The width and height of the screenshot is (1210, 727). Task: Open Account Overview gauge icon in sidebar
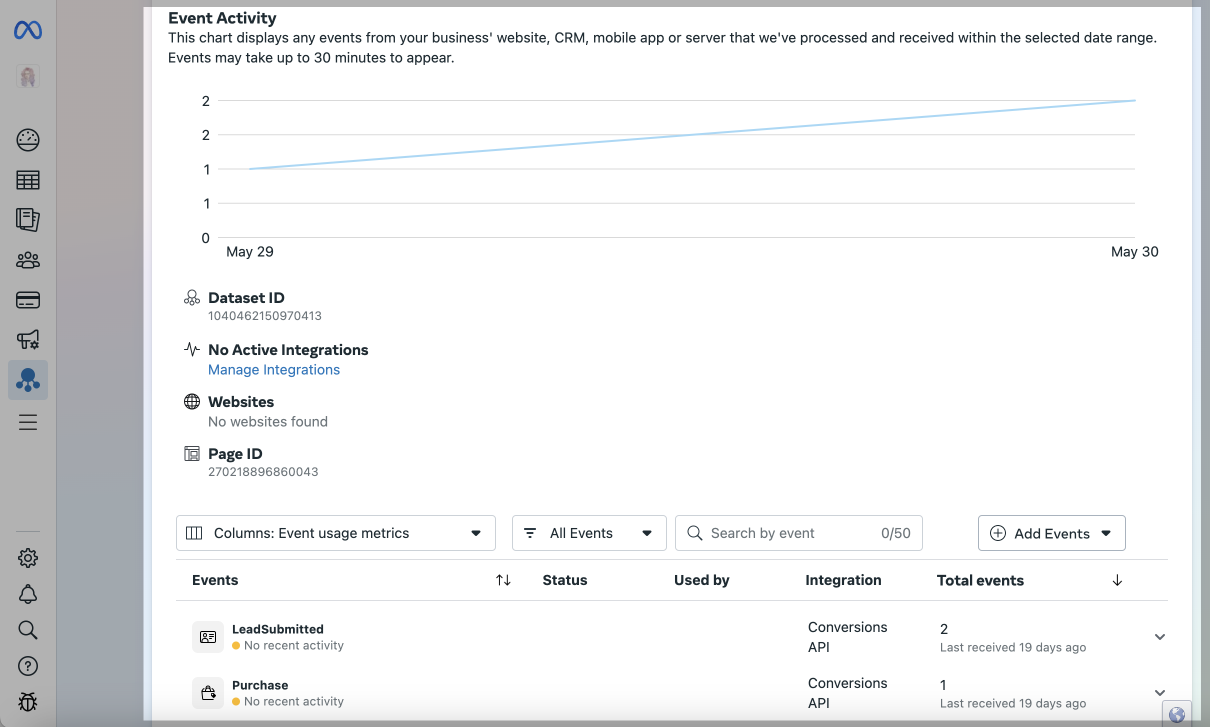coord(28,140)
